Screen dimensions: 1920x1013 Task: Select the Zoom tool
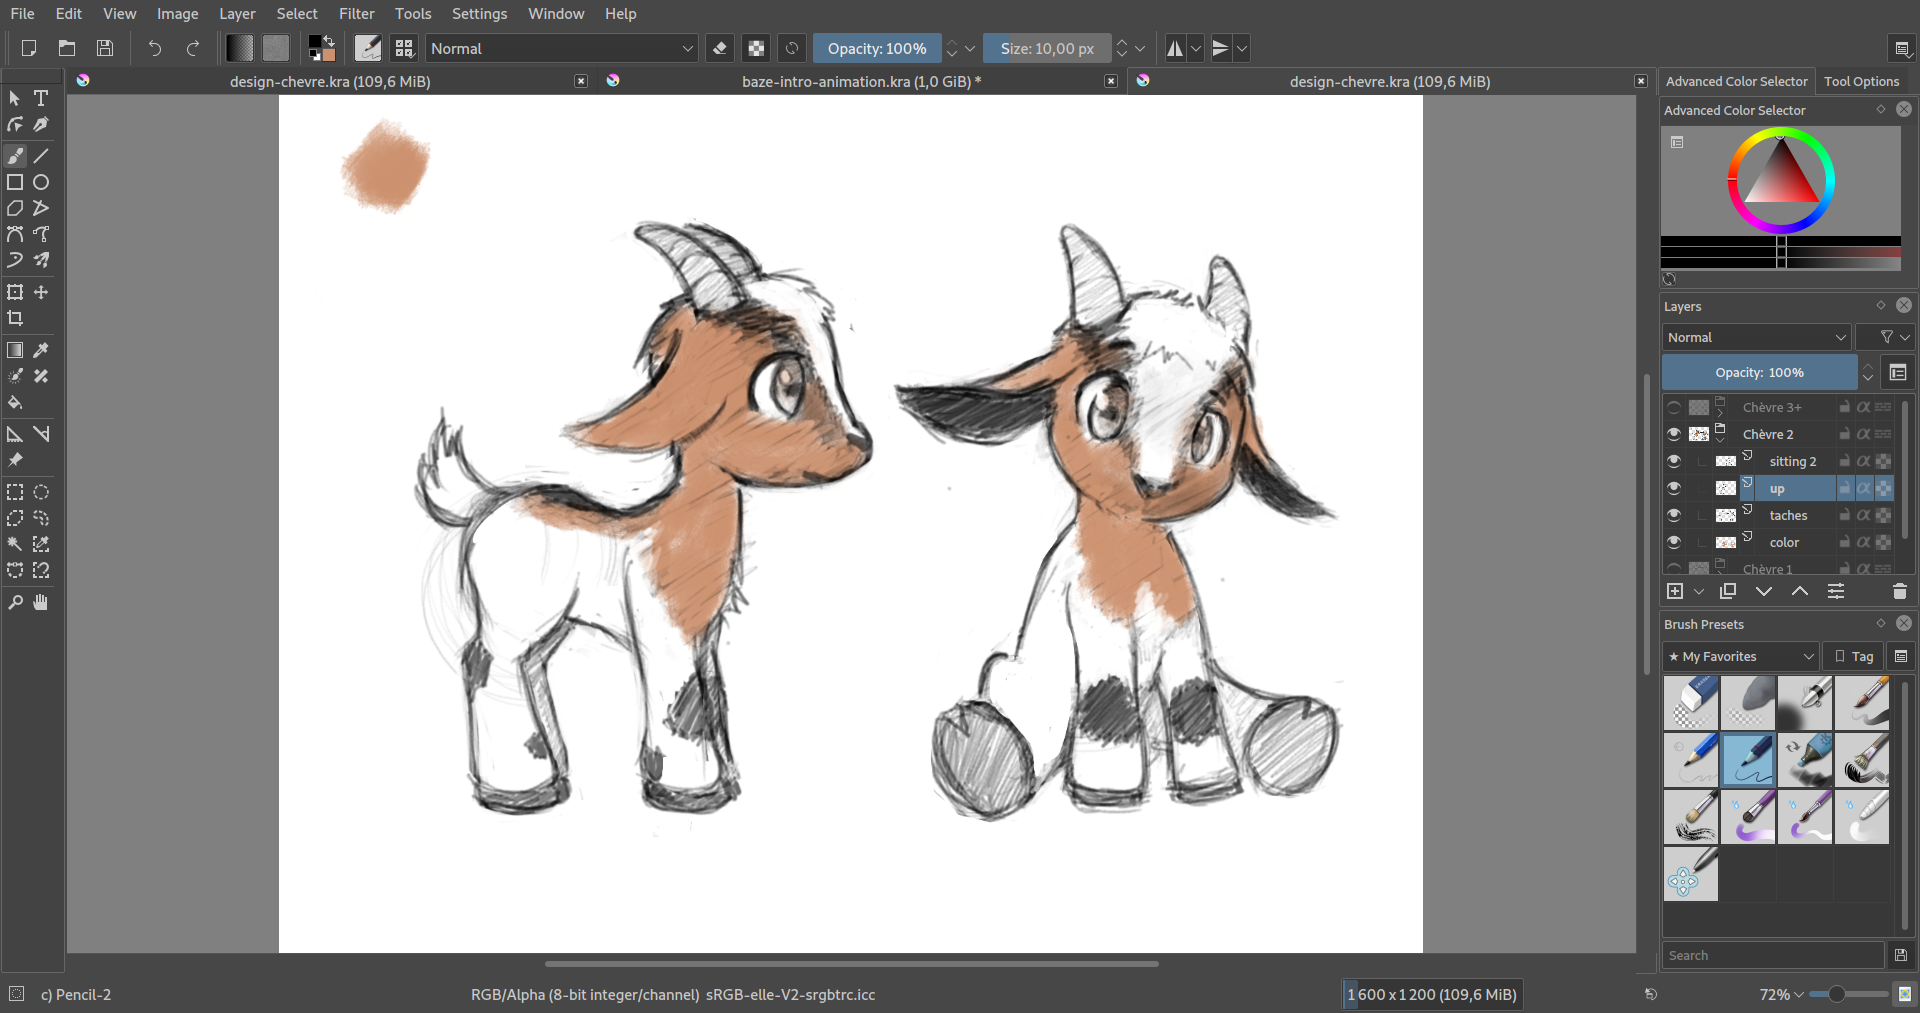point(15,602)
